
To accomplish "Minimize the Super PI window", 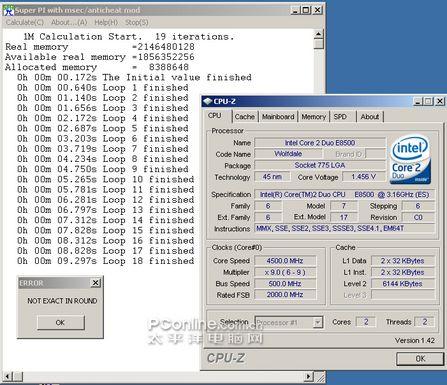I will click(295, 10).
